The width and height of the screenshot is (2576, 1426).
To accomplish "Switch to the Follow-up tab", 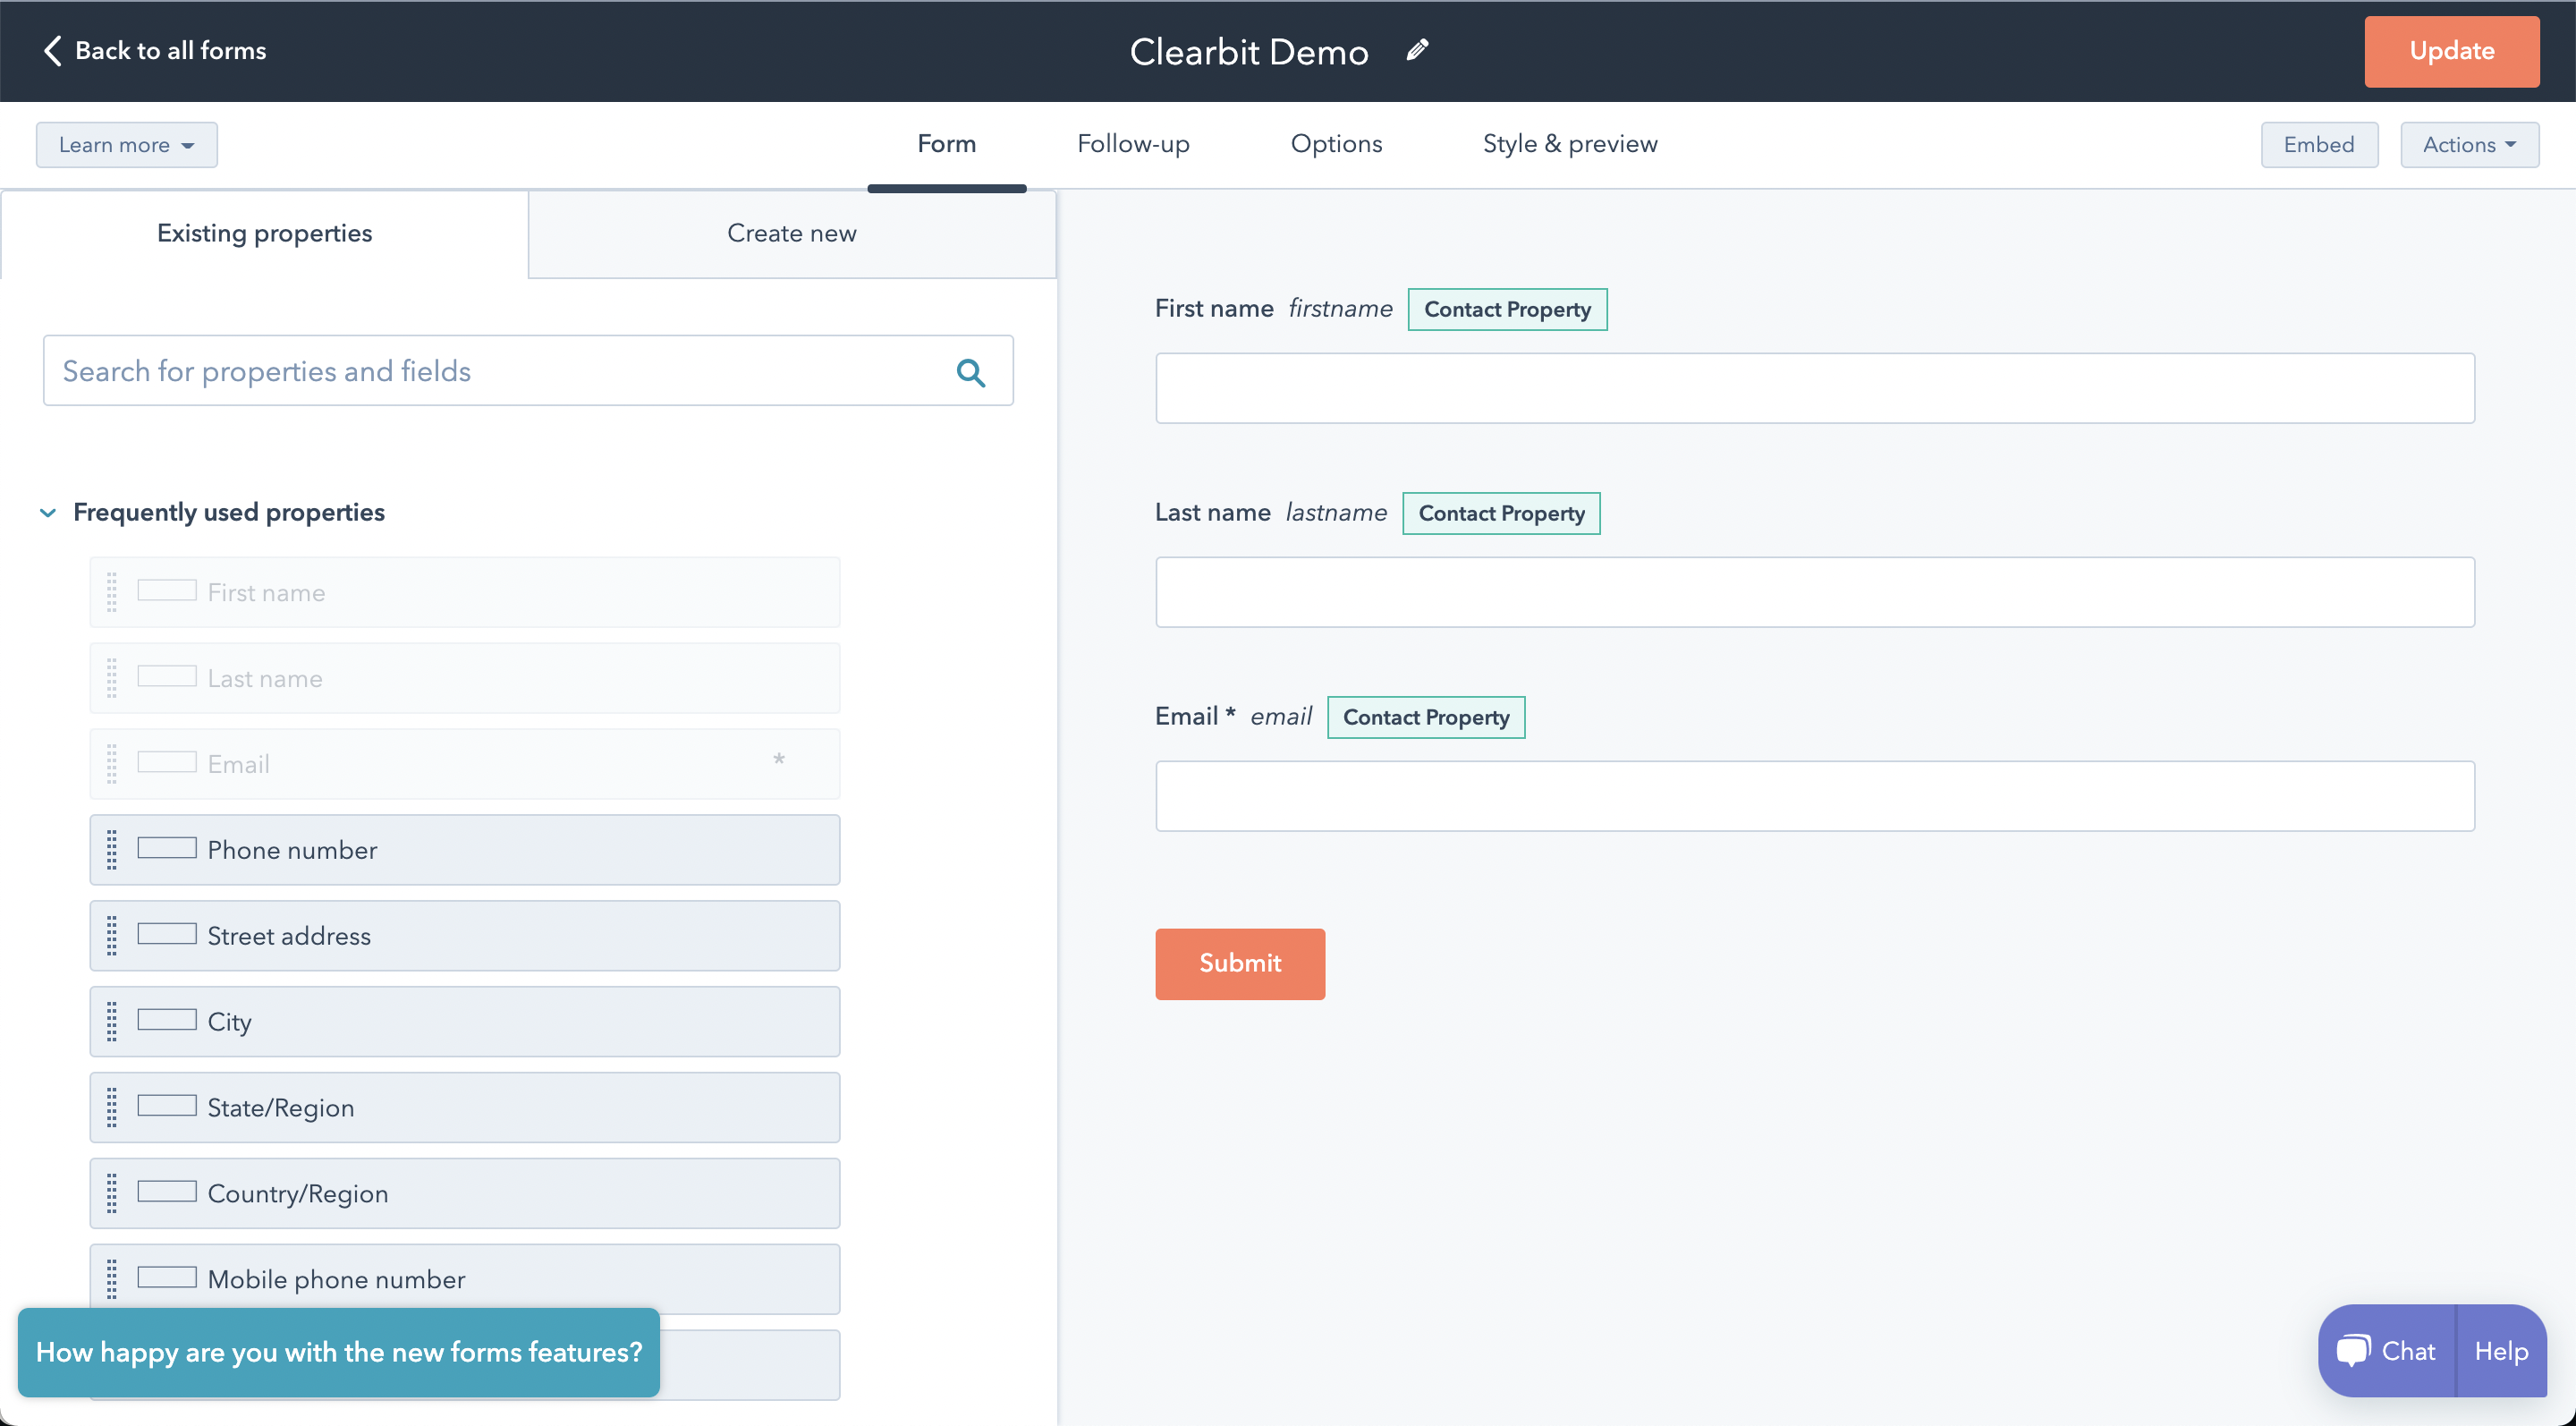I will [1133, 144].
